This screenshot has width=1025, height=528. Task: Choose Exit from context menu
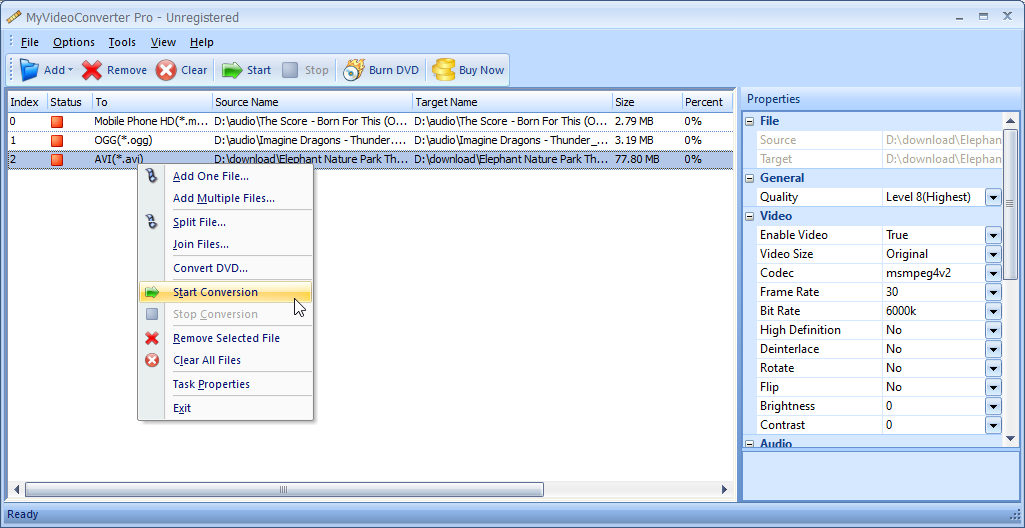226,408
